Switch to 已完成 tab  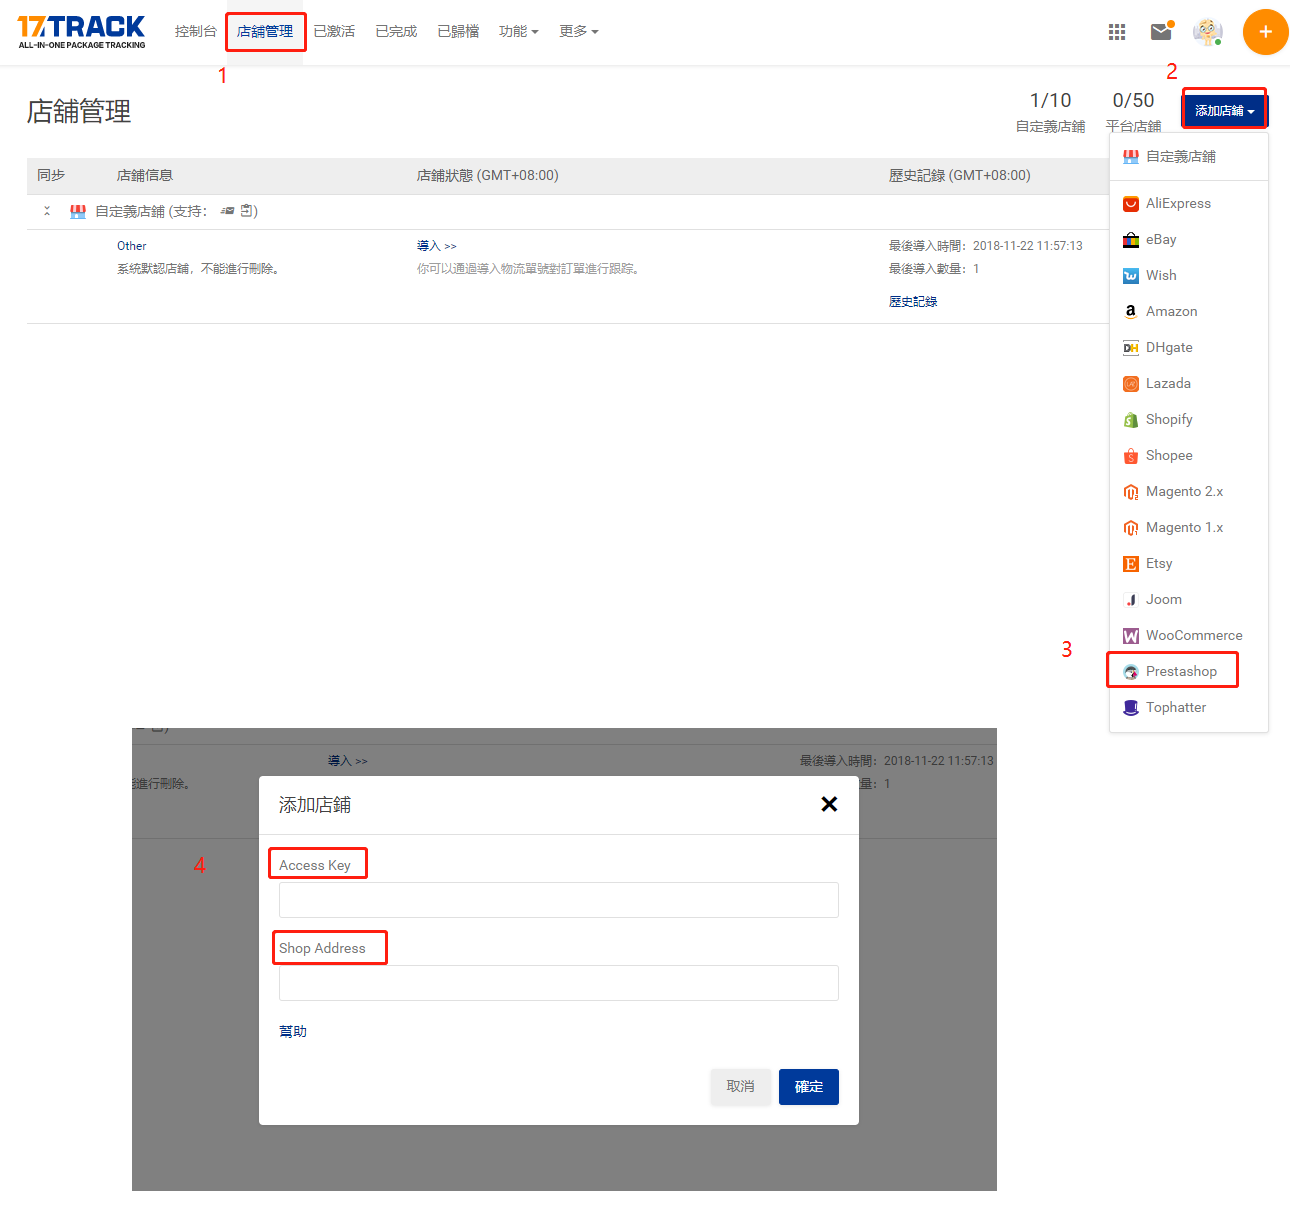pos(396,32)
